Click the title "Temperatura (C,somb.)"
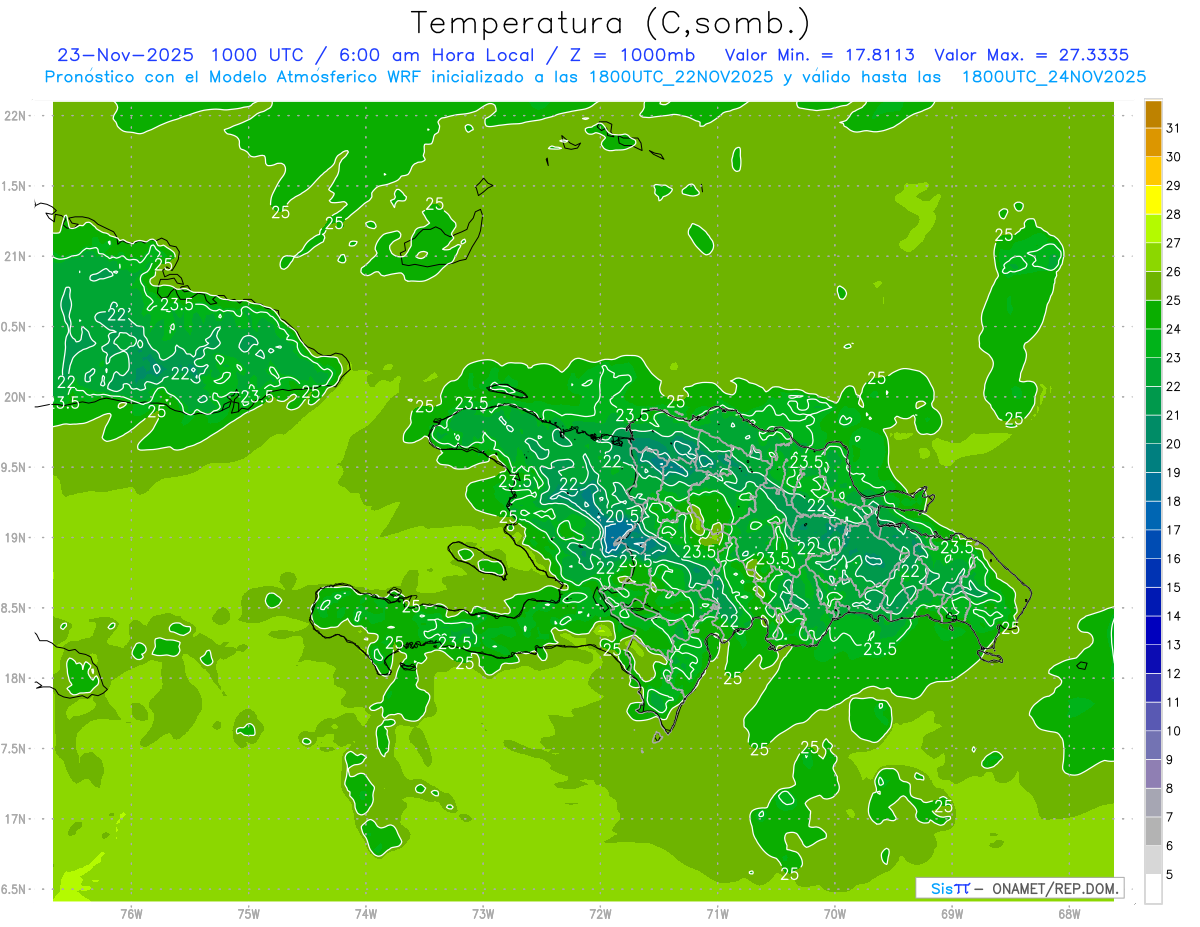The width and height of the screenshot is (1200, 927). tap(611, 23)
